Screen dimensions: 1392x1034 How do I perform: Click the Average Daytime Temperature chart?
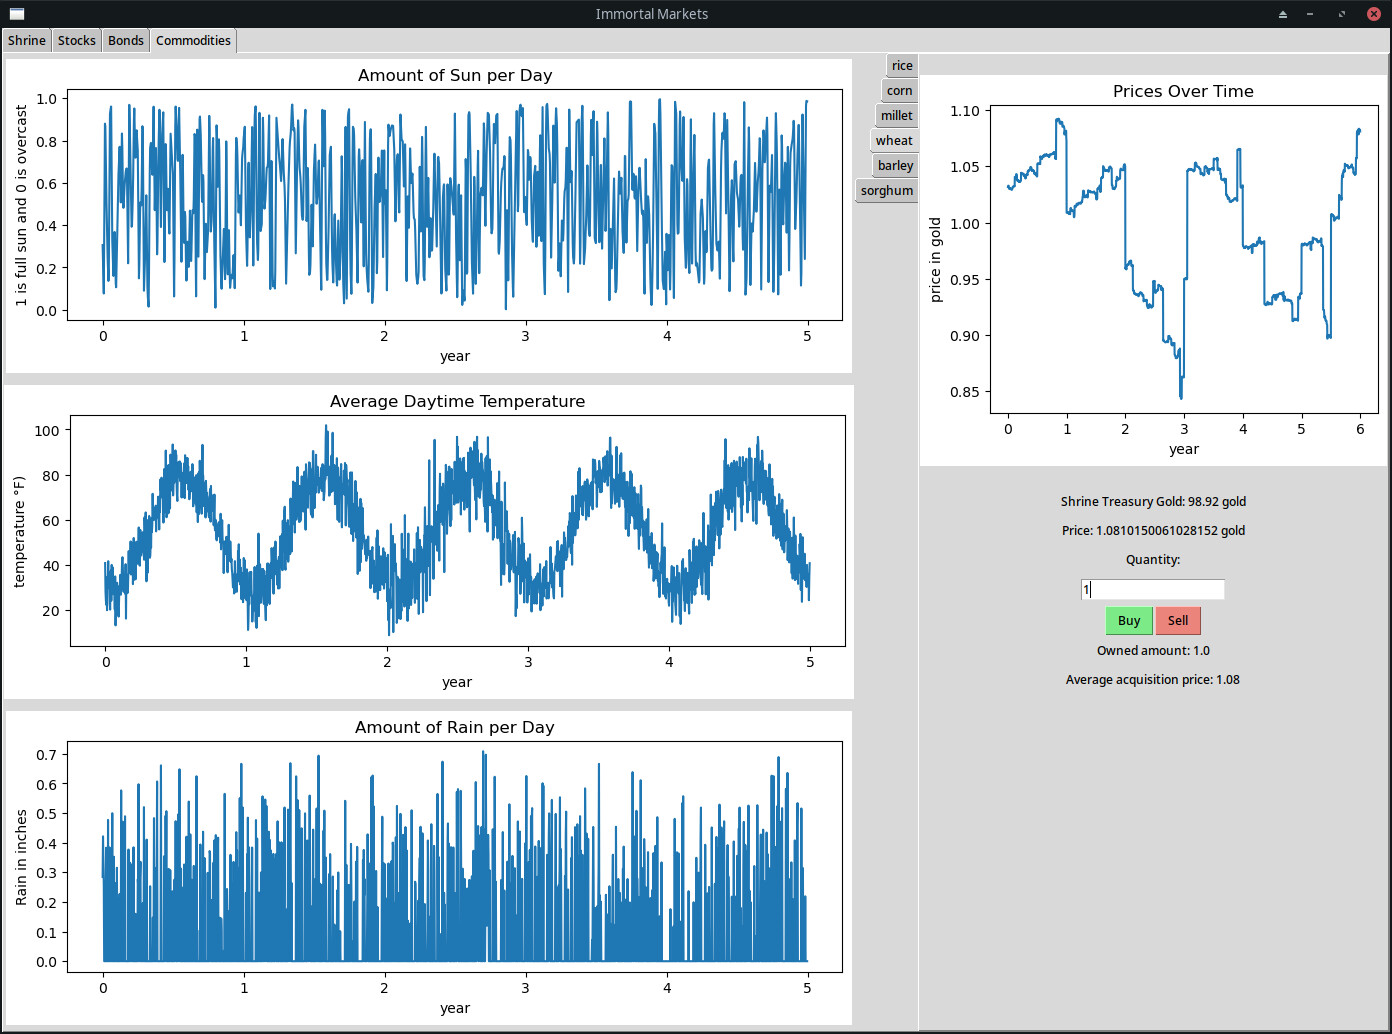coord(457,531)
